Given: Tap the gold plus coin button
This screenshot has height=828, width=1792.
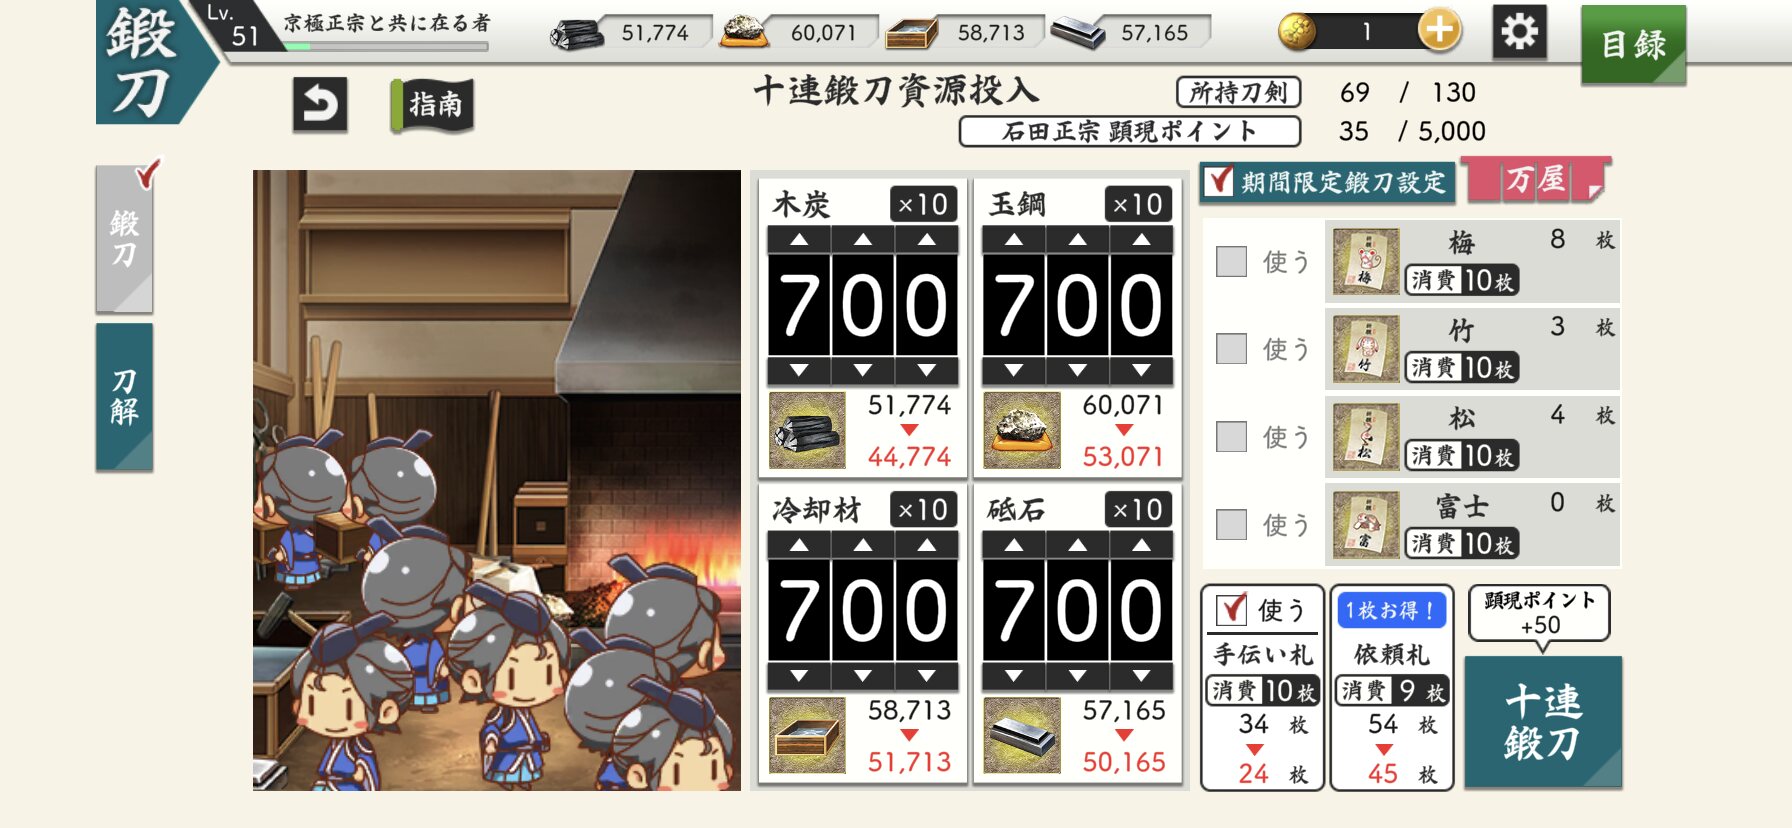Looking at the screenshot, I should coord(1439,31).
